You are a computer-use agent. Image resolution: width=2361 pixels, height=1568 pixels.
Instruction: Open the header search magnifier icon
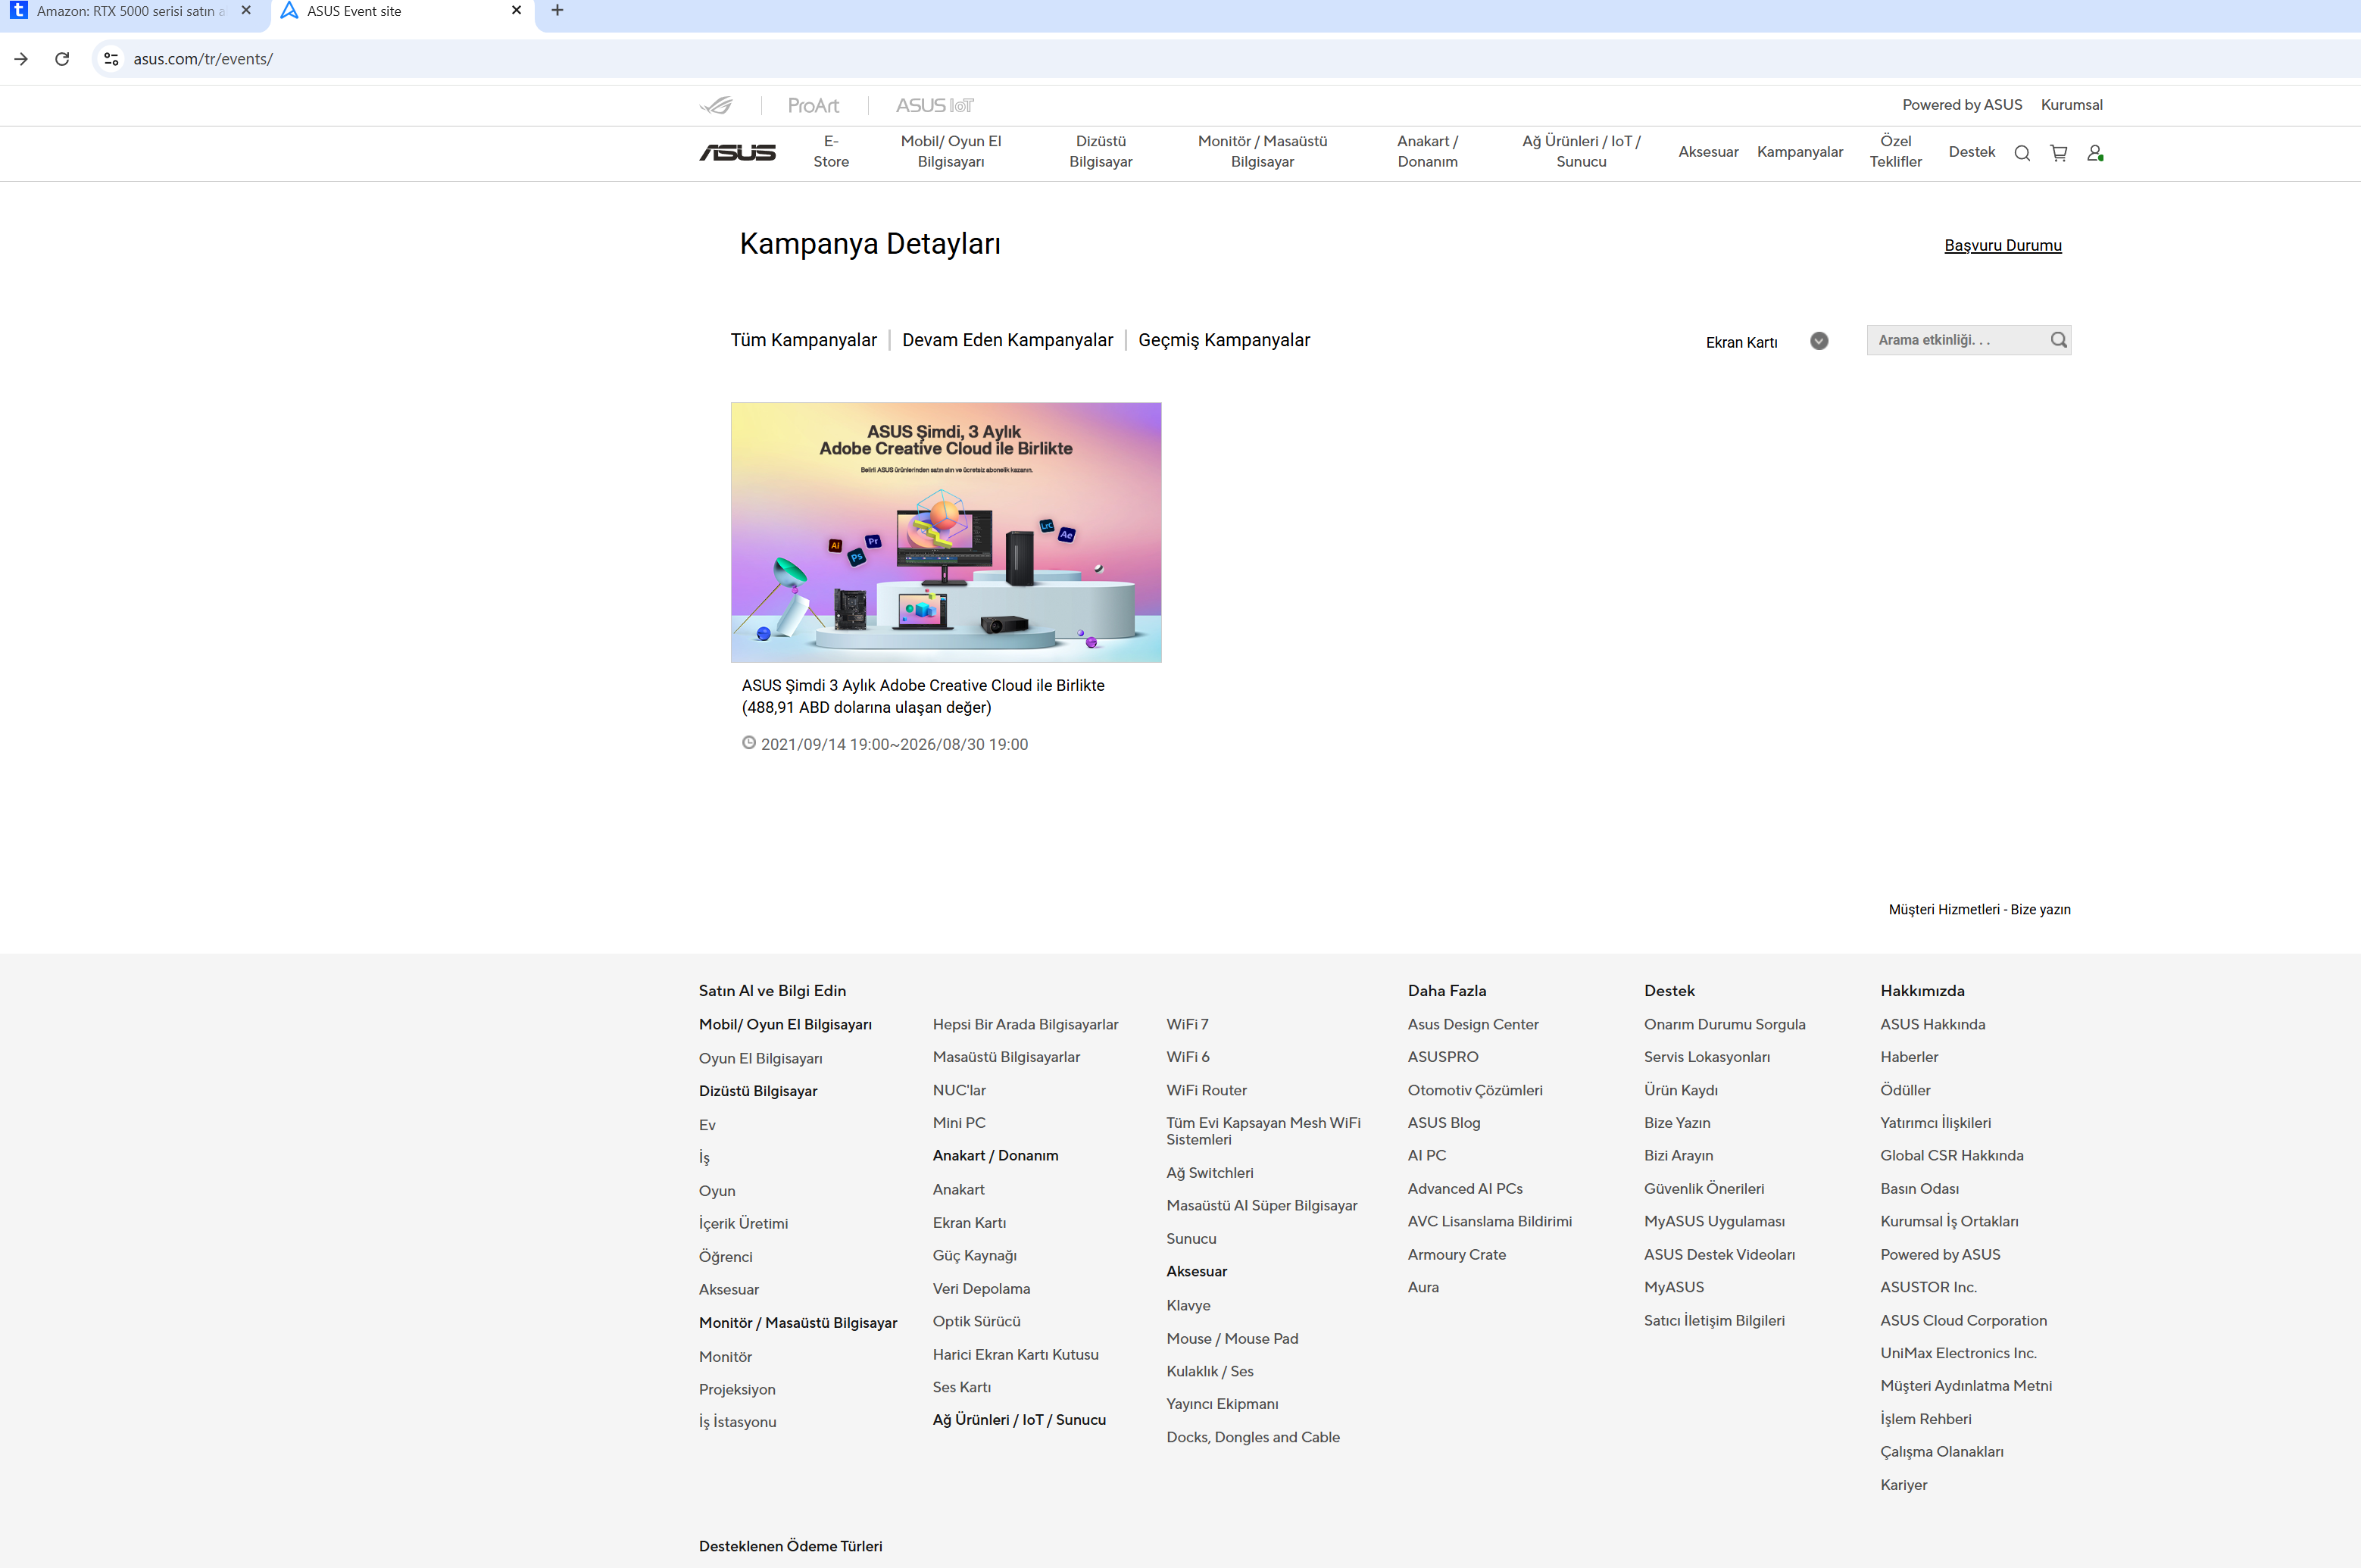click(2022, 153)
